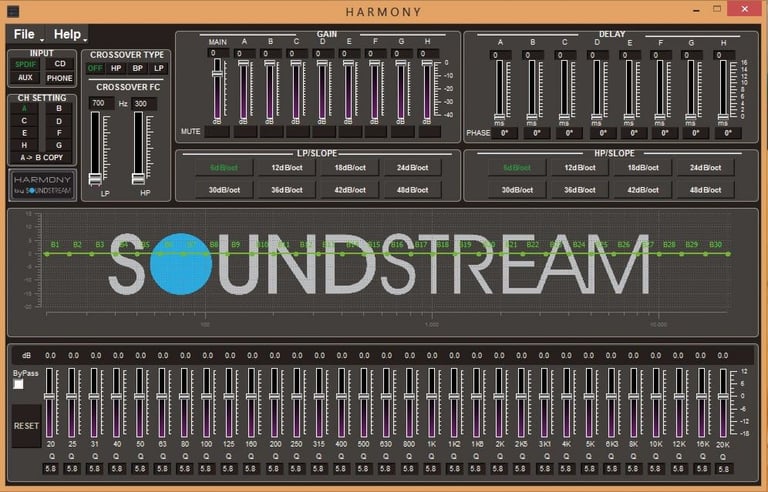Mute the MAIN channel
Viewport: 768px width, 492px height.
coord(217,132)
